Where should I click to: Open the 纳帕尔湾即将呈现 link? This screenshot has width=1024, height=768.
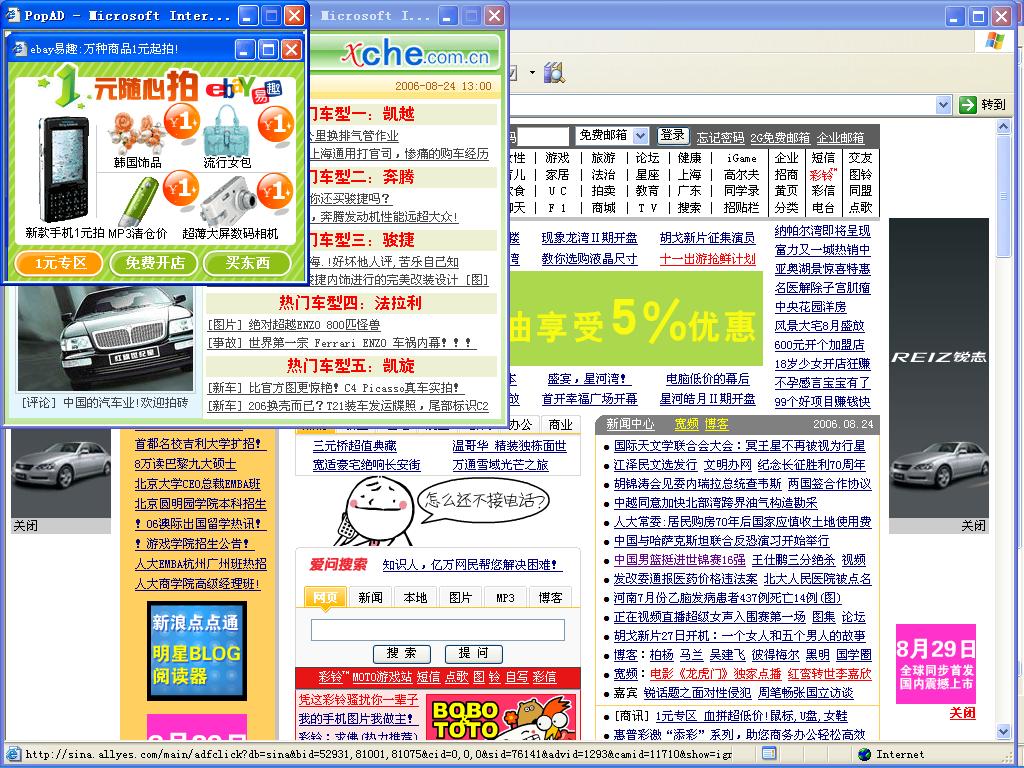pyautogui.click(x=822, y=231)
